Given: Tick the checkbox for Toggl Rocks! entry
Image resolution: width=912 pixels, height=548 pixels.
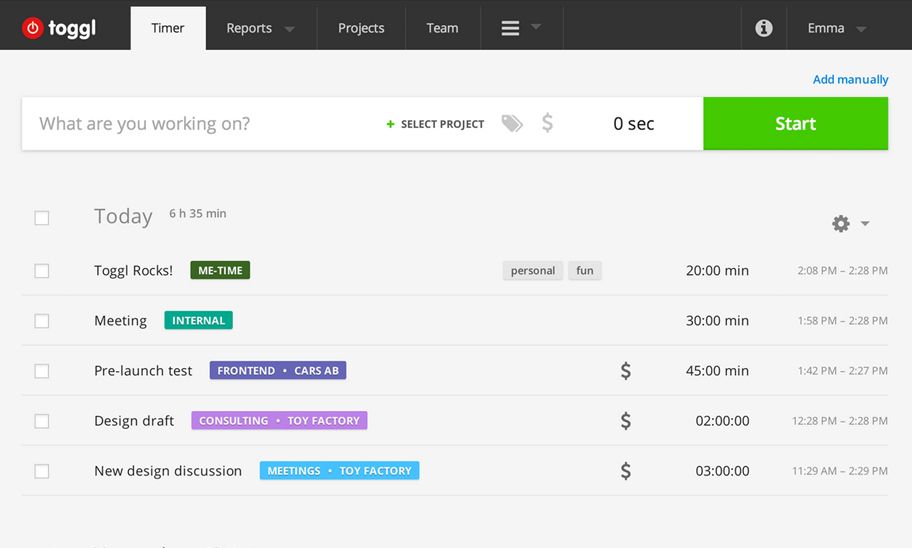Looking at the screenshot, I should pyautogui.click(x=42, y=271).
